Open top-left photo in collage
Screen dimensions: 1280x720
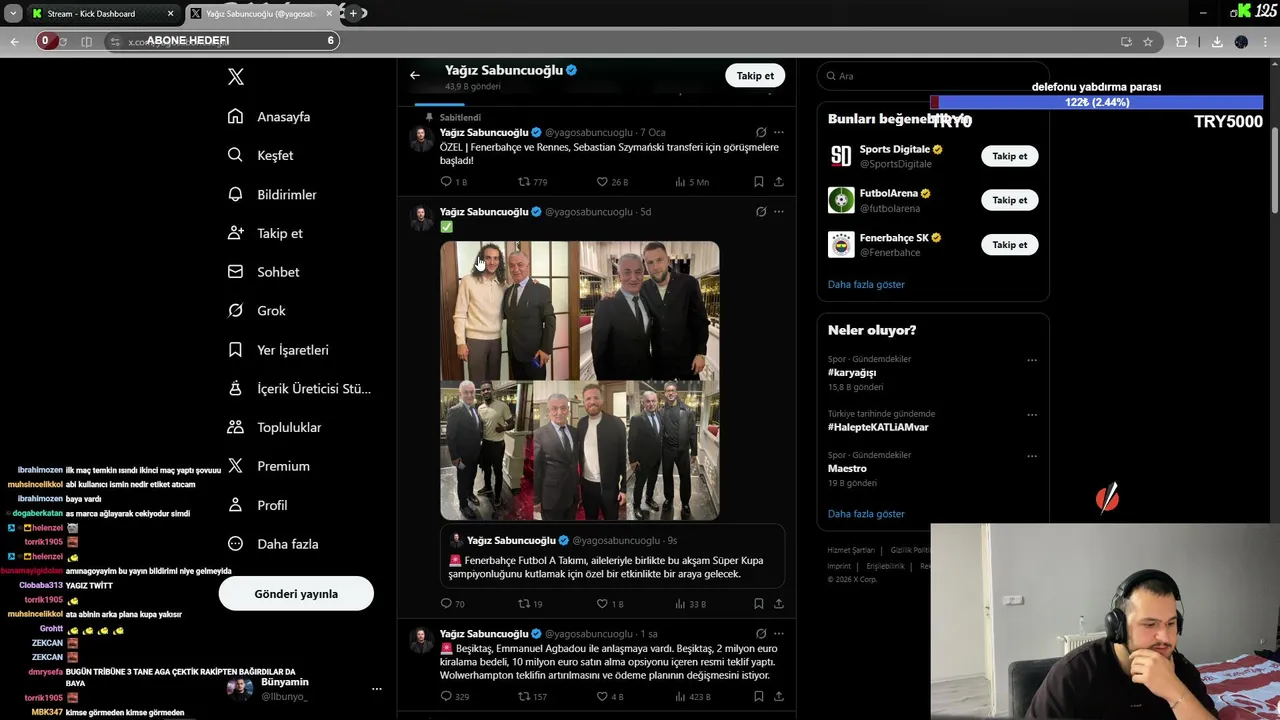509,310
